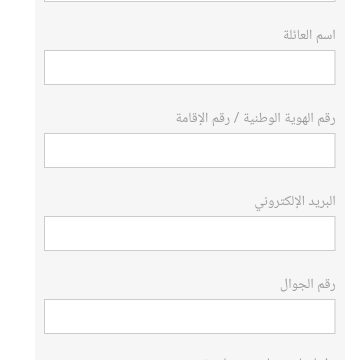Image resolution: width=360 pixels, height=360 pixels.
Task: Click the اسم العائلة label text
Action: (309, 35)
